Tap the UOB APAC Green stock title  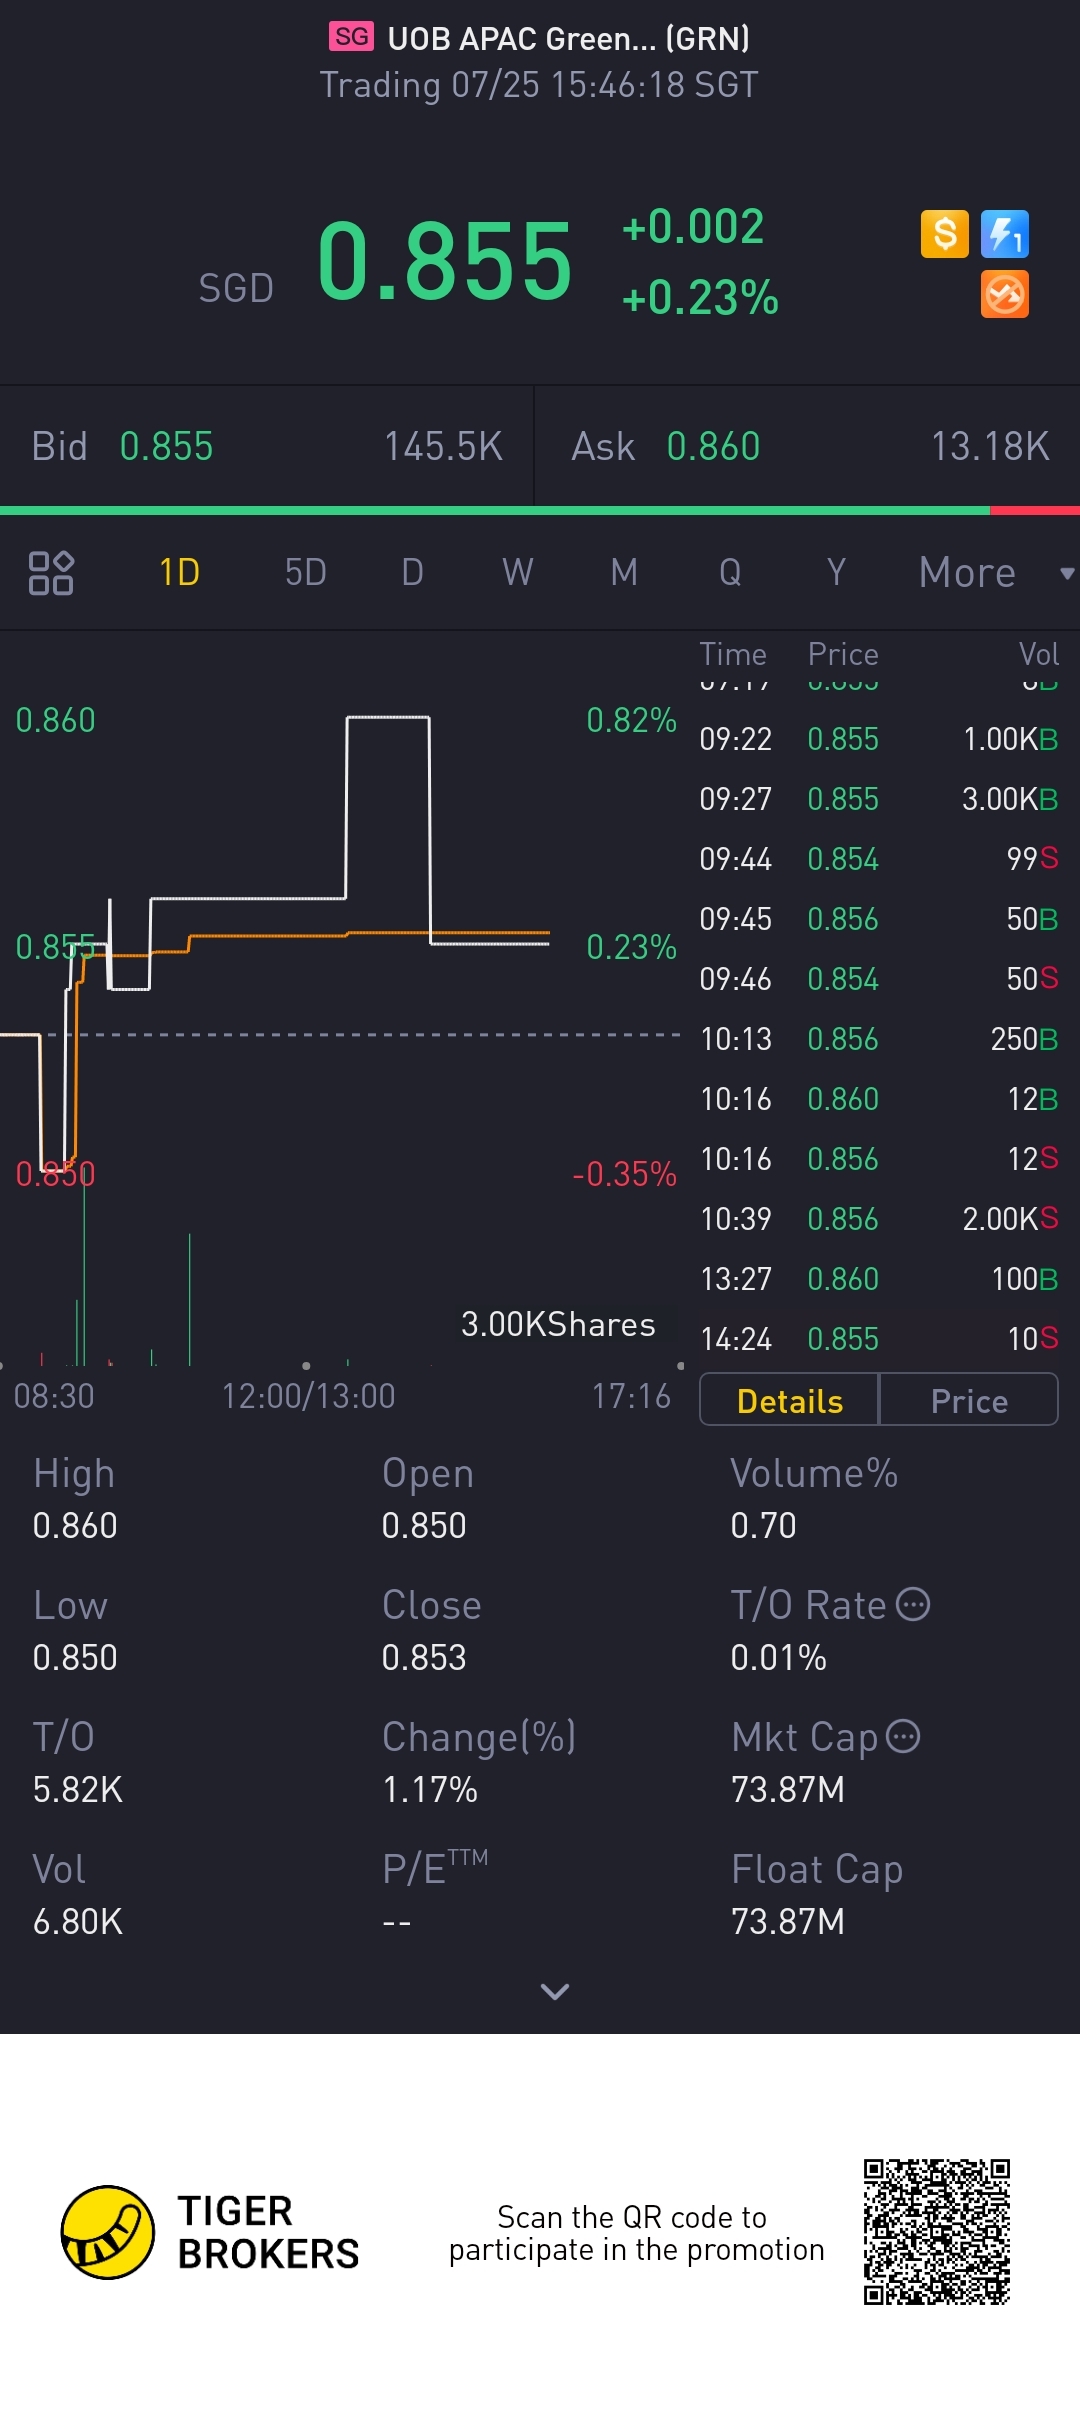pos(568,38)
